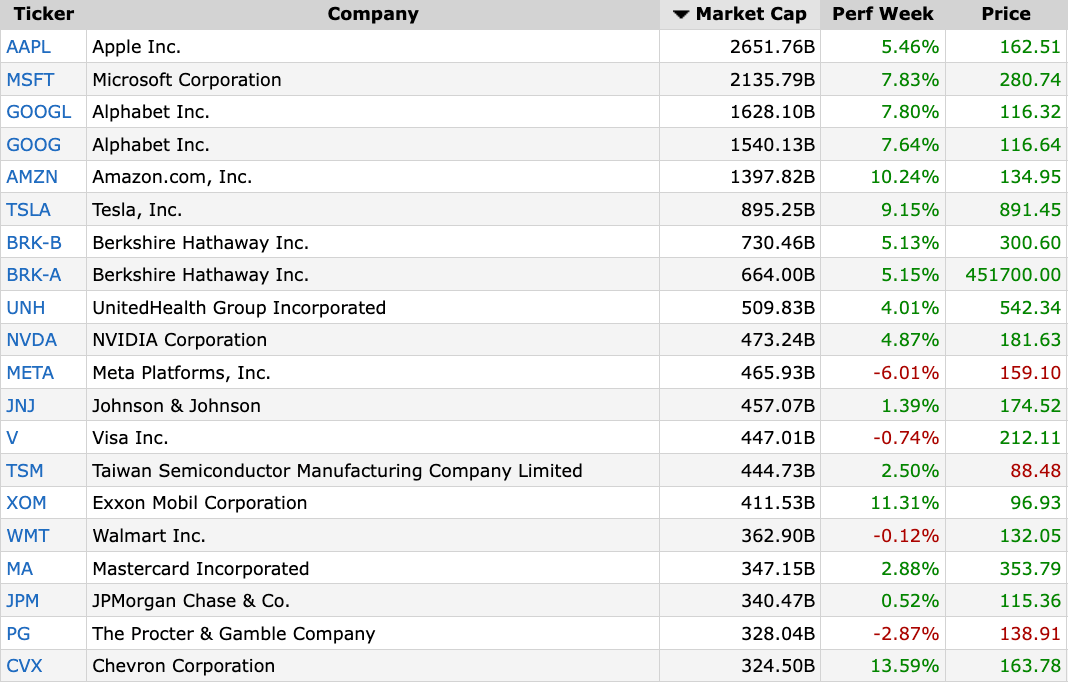Open the XOM ticker link

[x=27, y=503]
